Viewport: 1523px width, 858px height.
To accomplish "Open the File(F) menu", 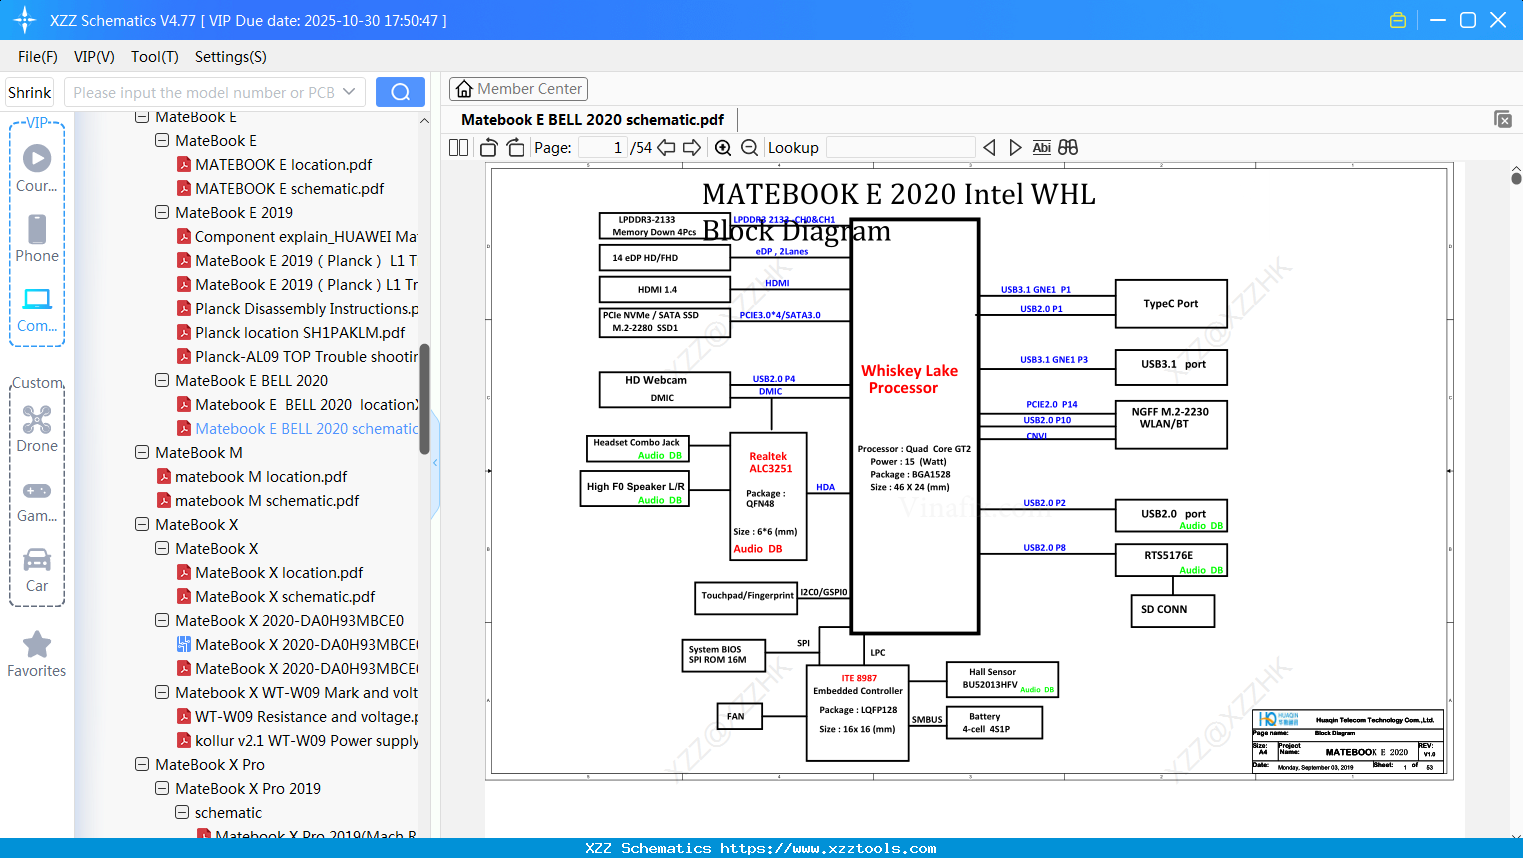I will pyautogui.click(x=38, y=57).
